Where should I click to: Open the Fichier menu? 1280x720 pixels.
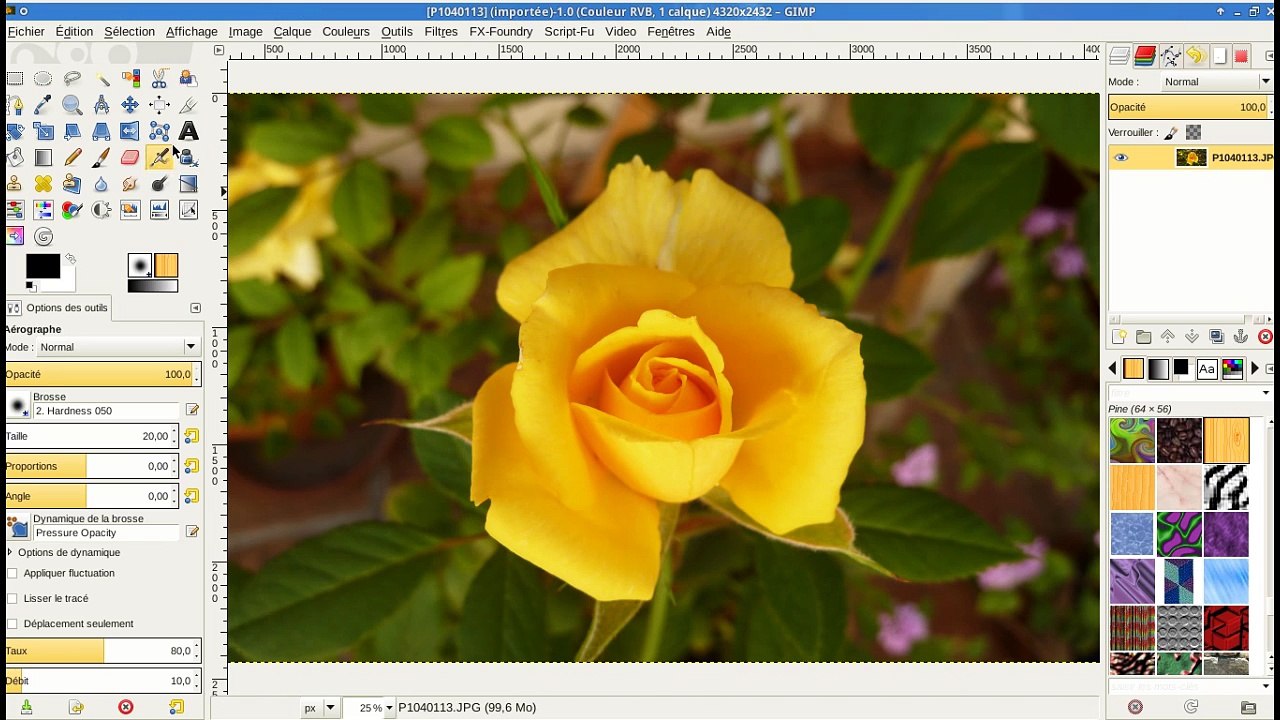tap(26, 32)
